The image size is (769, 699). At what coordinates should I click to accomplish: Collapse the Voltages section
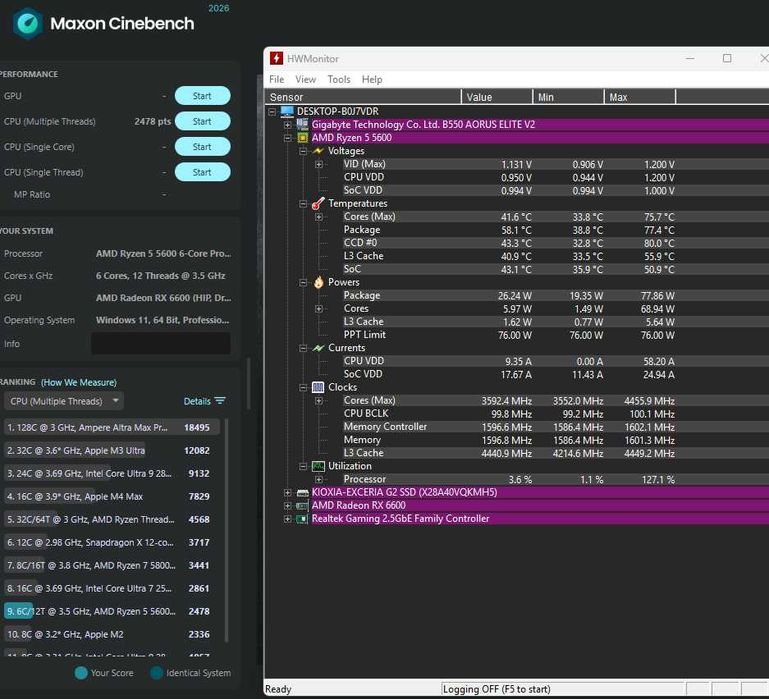click(303, 151)
